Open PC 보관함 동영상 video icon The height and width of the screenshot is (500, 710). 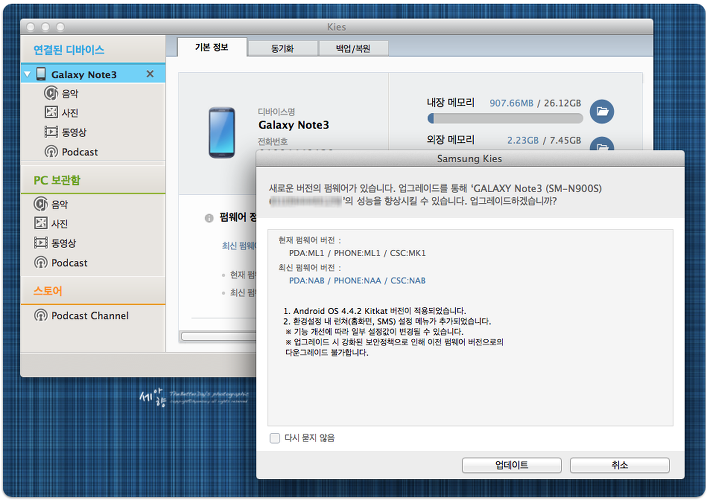[41, 243]
